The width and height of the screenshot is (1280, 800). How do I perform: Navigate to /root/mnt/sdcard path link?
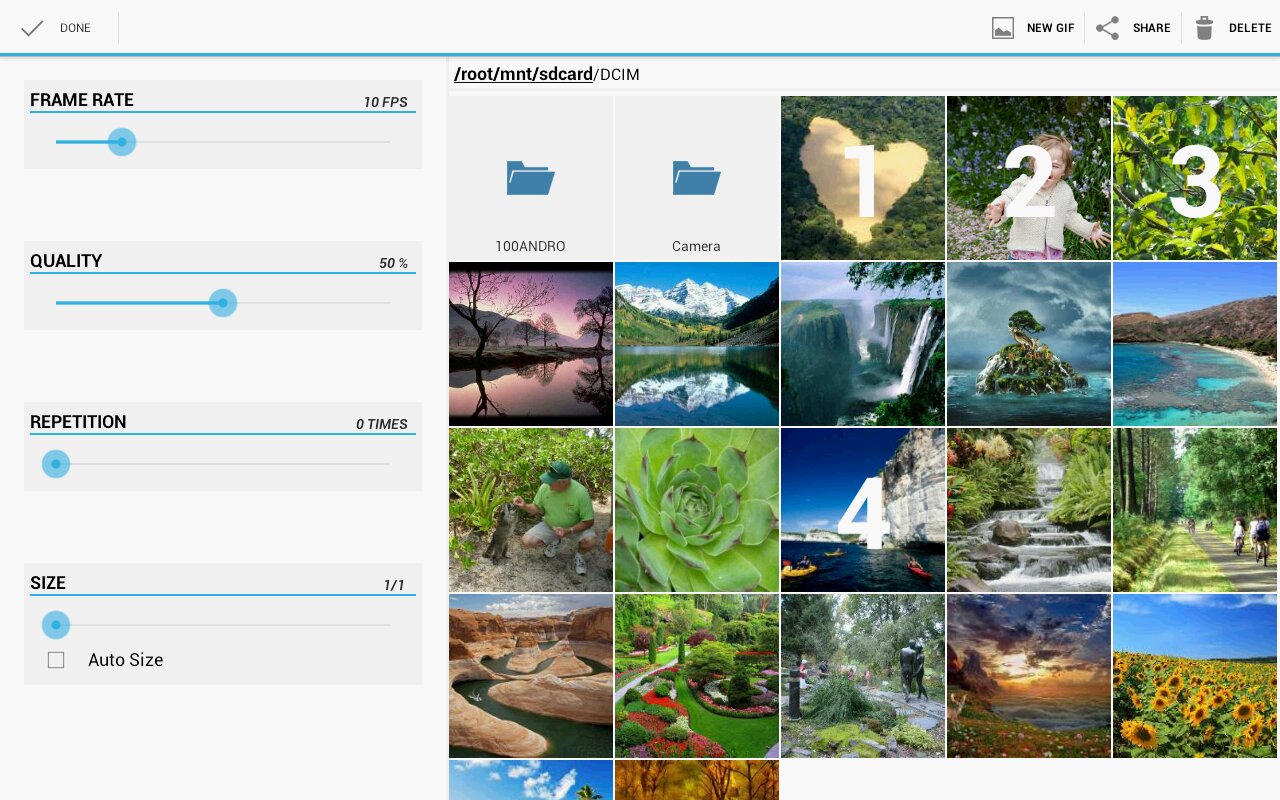tap(523, 75)
